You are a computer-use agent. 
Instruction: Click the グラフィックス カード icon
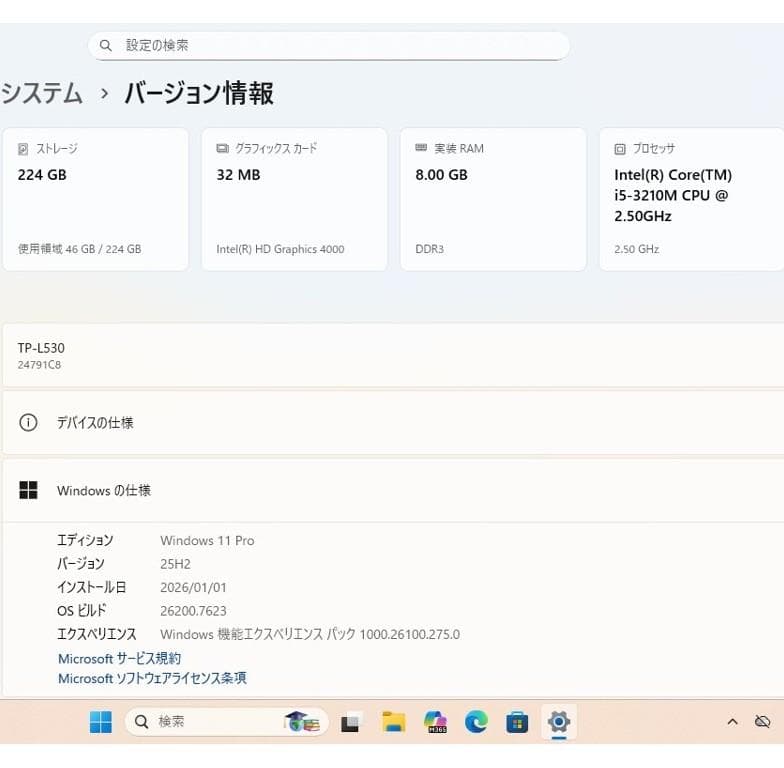coord(222,148)
